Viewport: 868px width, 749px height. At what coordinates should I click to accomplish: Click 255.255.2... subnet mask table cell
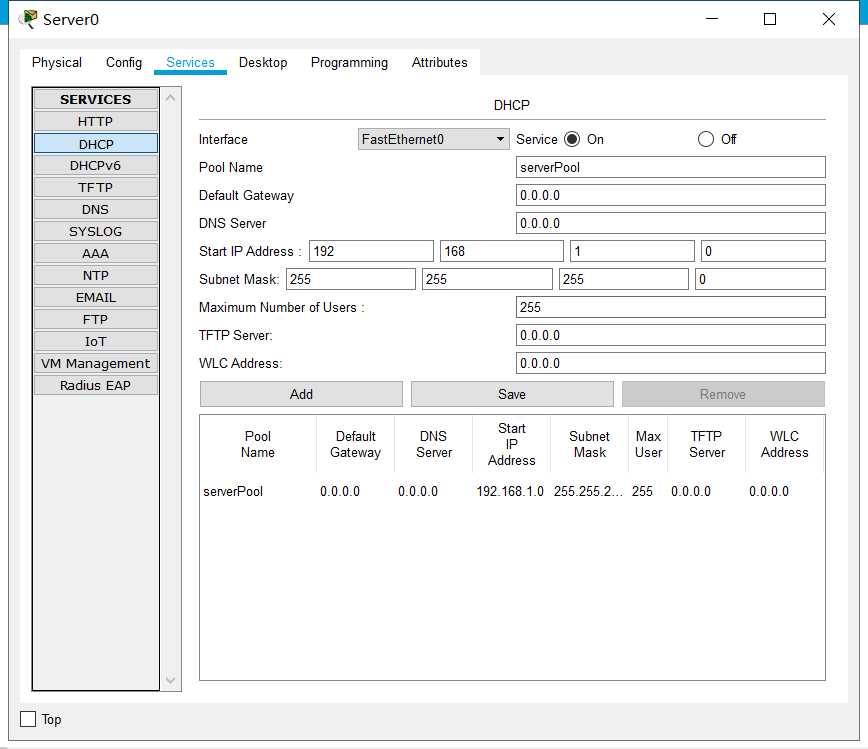[588, 491]
